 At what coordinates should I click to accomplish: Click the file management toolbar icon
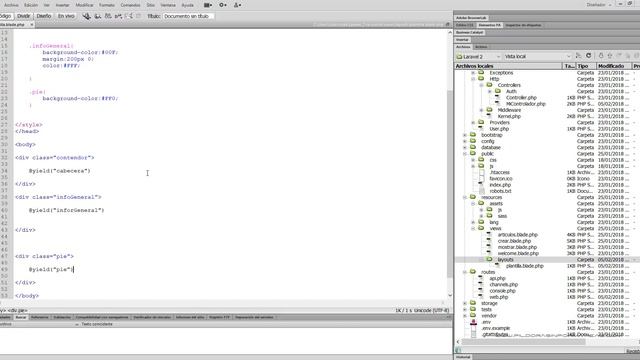(108, 16)
